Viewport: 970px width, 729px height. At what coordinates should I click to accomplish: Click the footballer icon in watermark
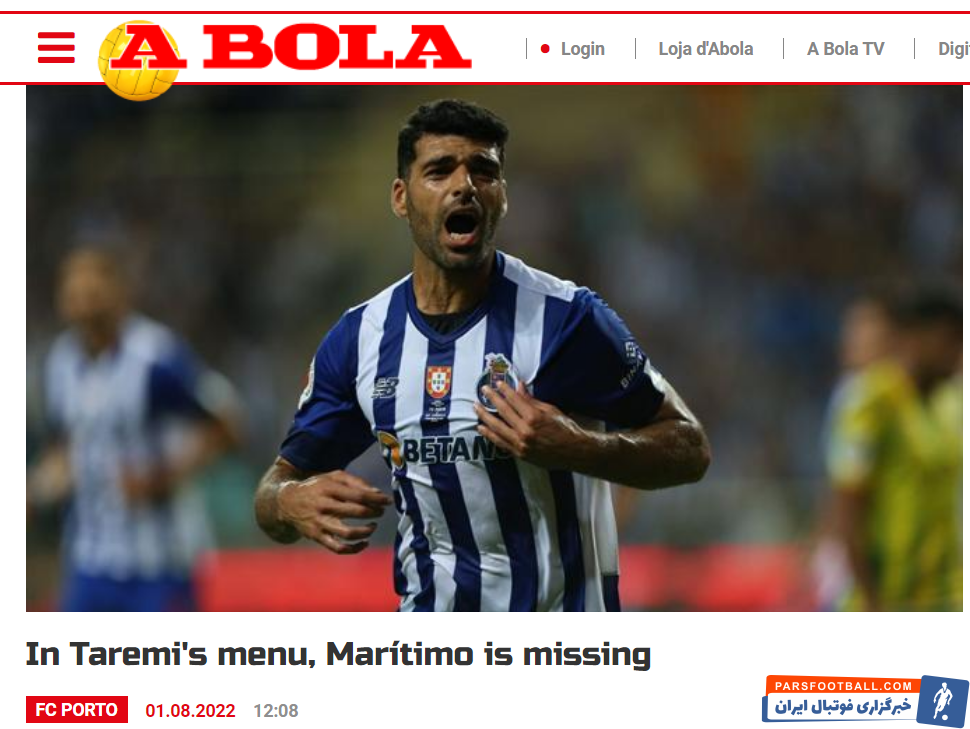pyautogui.click(x=943, y=701)
